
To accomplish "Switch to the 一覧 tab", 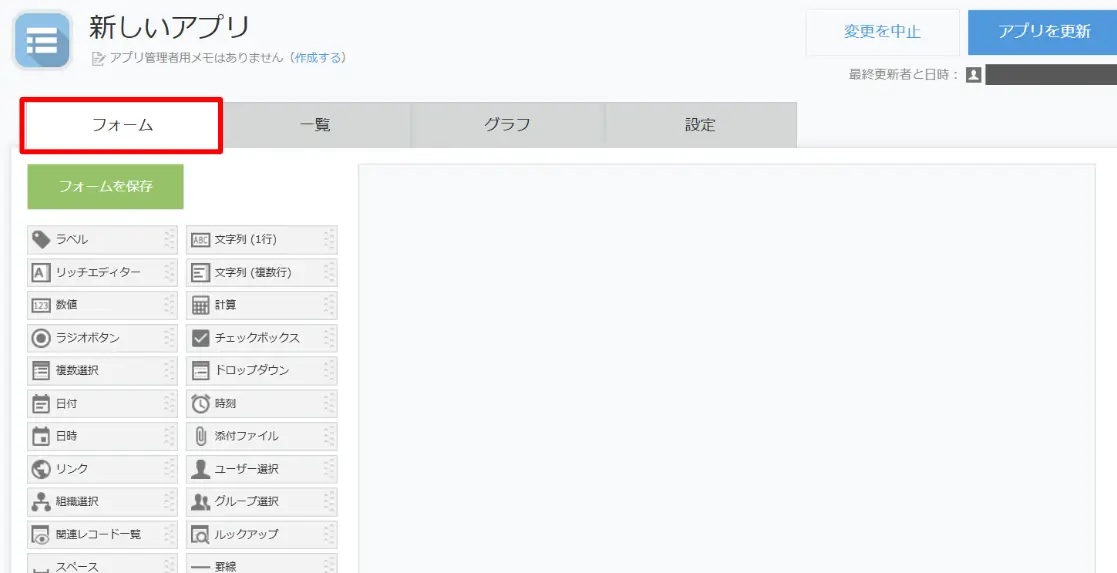I will [315, 125].
